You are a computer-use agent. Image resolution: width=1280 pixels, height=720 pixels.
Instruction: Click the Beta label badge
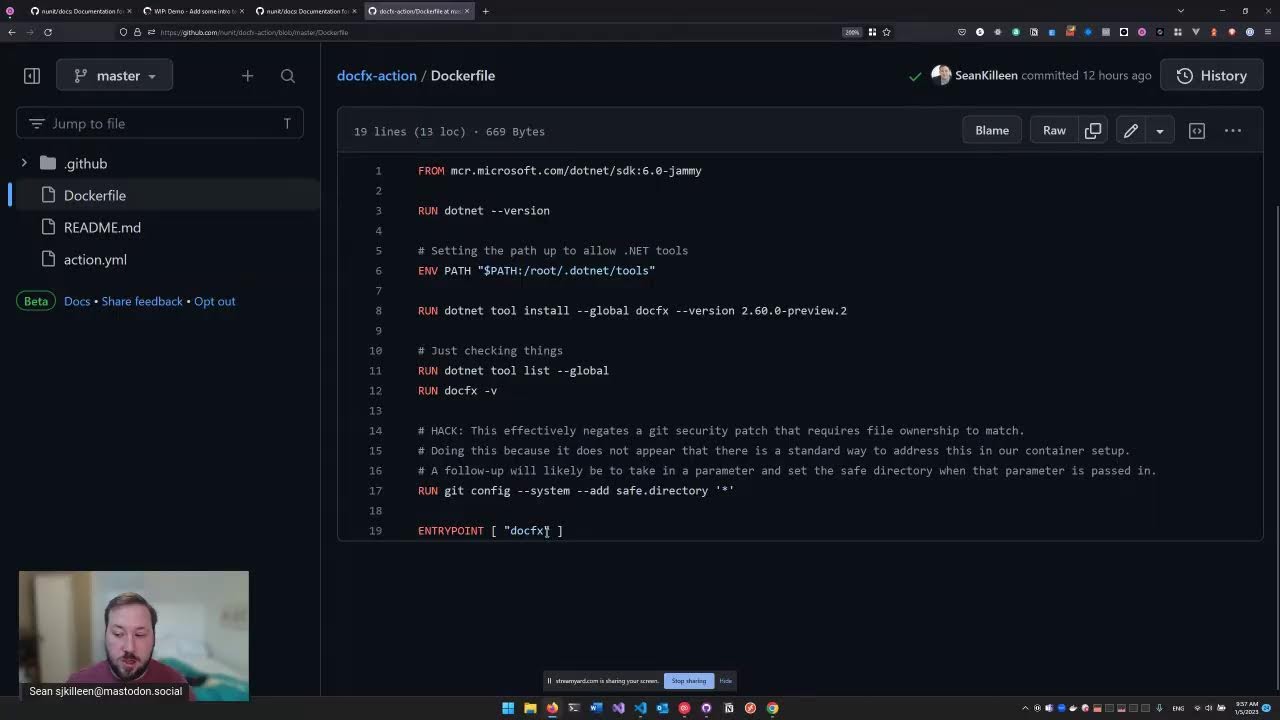pos(36,301)
